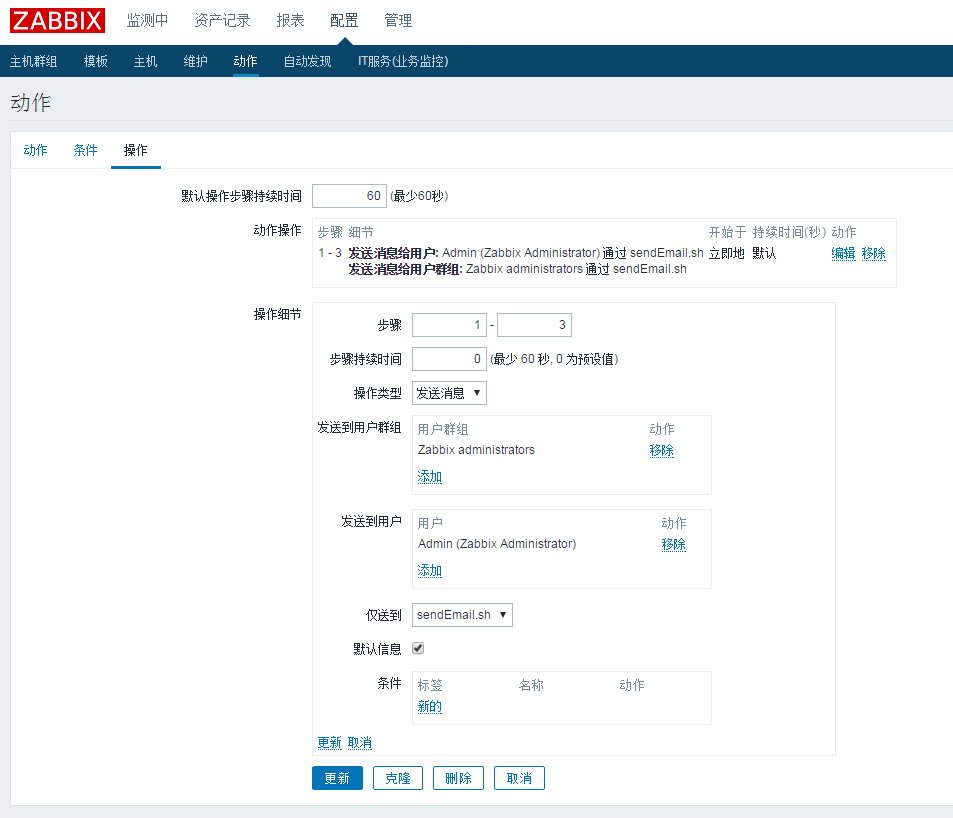Open the 报表 top menu

pos(291,21)
